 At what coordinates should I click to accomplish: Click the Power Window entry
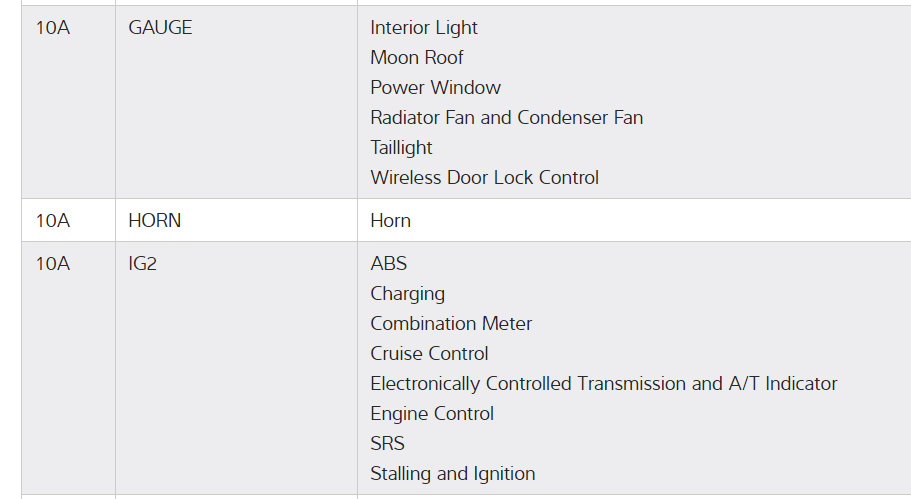point(435,88)
